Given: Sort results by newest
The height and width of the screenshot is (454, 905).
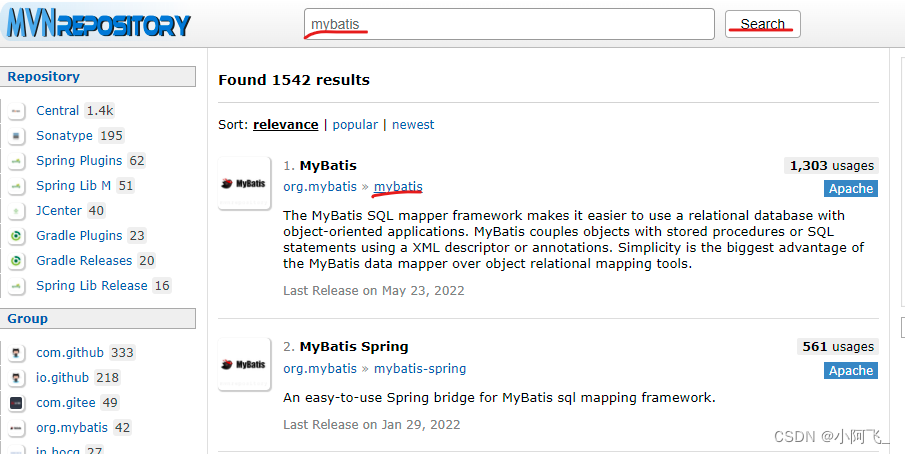Looking at the screenshot, I should [413, 125].
